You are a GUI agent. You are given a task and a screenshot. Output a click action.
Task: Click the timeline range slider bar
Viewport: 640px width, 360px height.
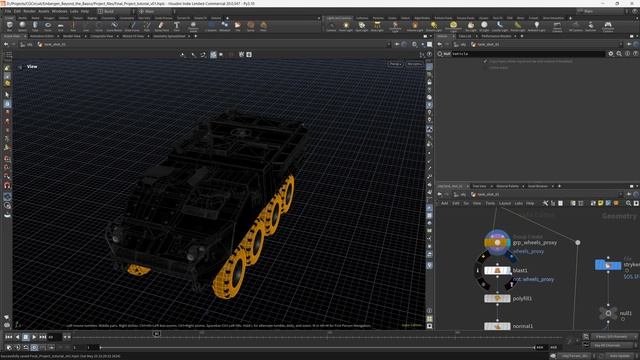318,347
